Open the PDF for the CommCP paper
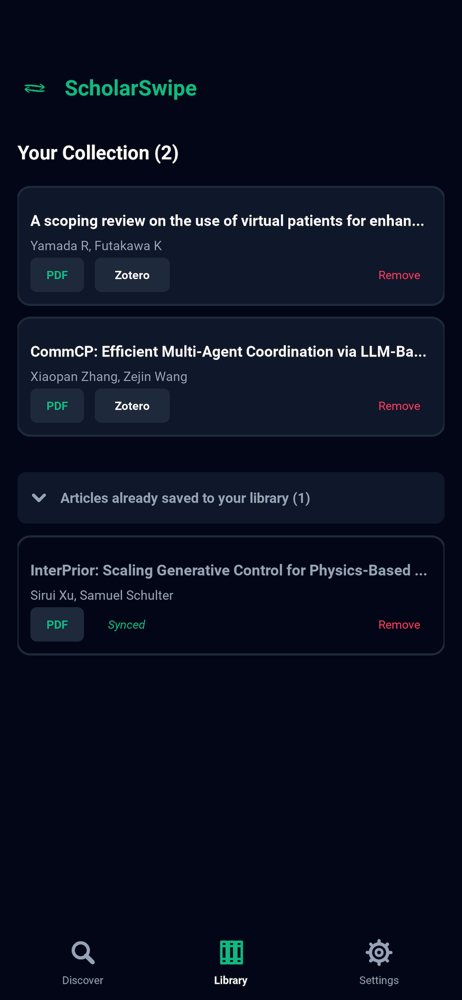Image resolution: width=462 pixels, height=1000 pixels. [57, 406]
